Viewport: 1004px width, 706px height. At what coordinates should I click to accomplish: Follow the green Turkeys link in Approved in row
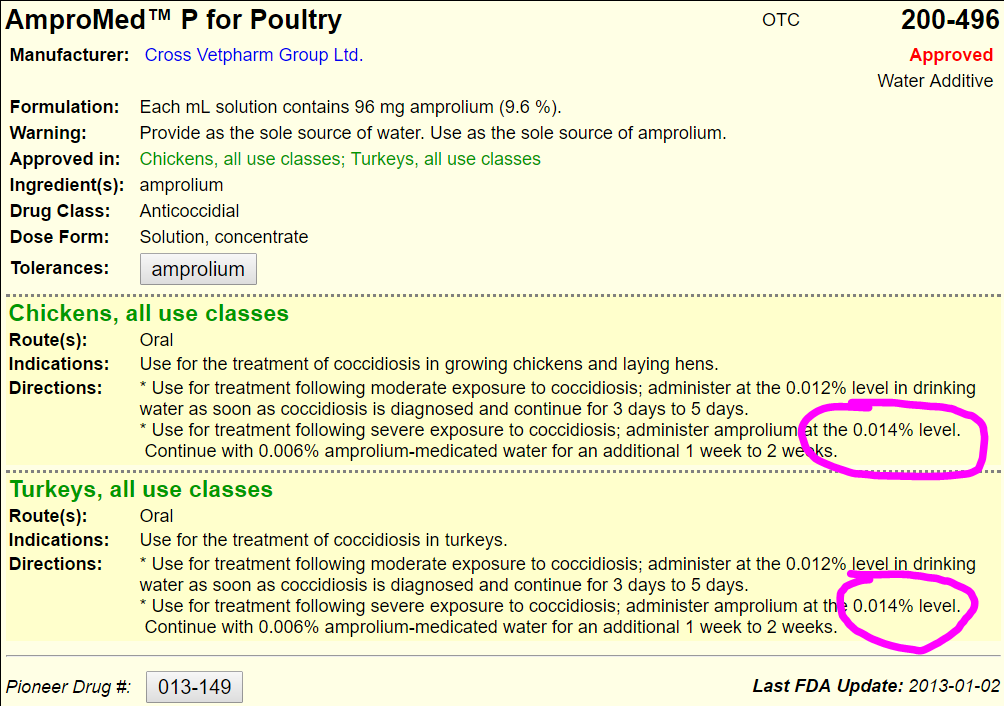tap(445, 159)
